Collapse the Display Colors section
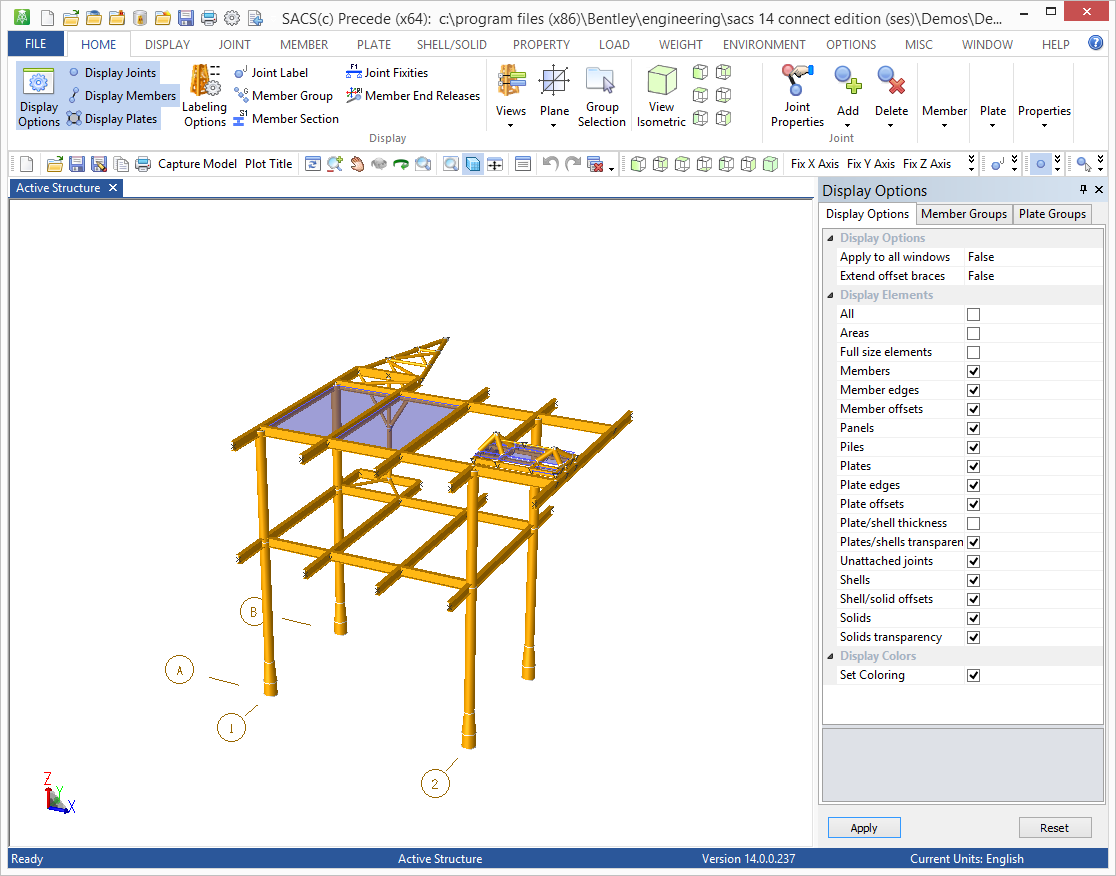The height and width of the screenshot is (876, 1116). tap(831, 656)
